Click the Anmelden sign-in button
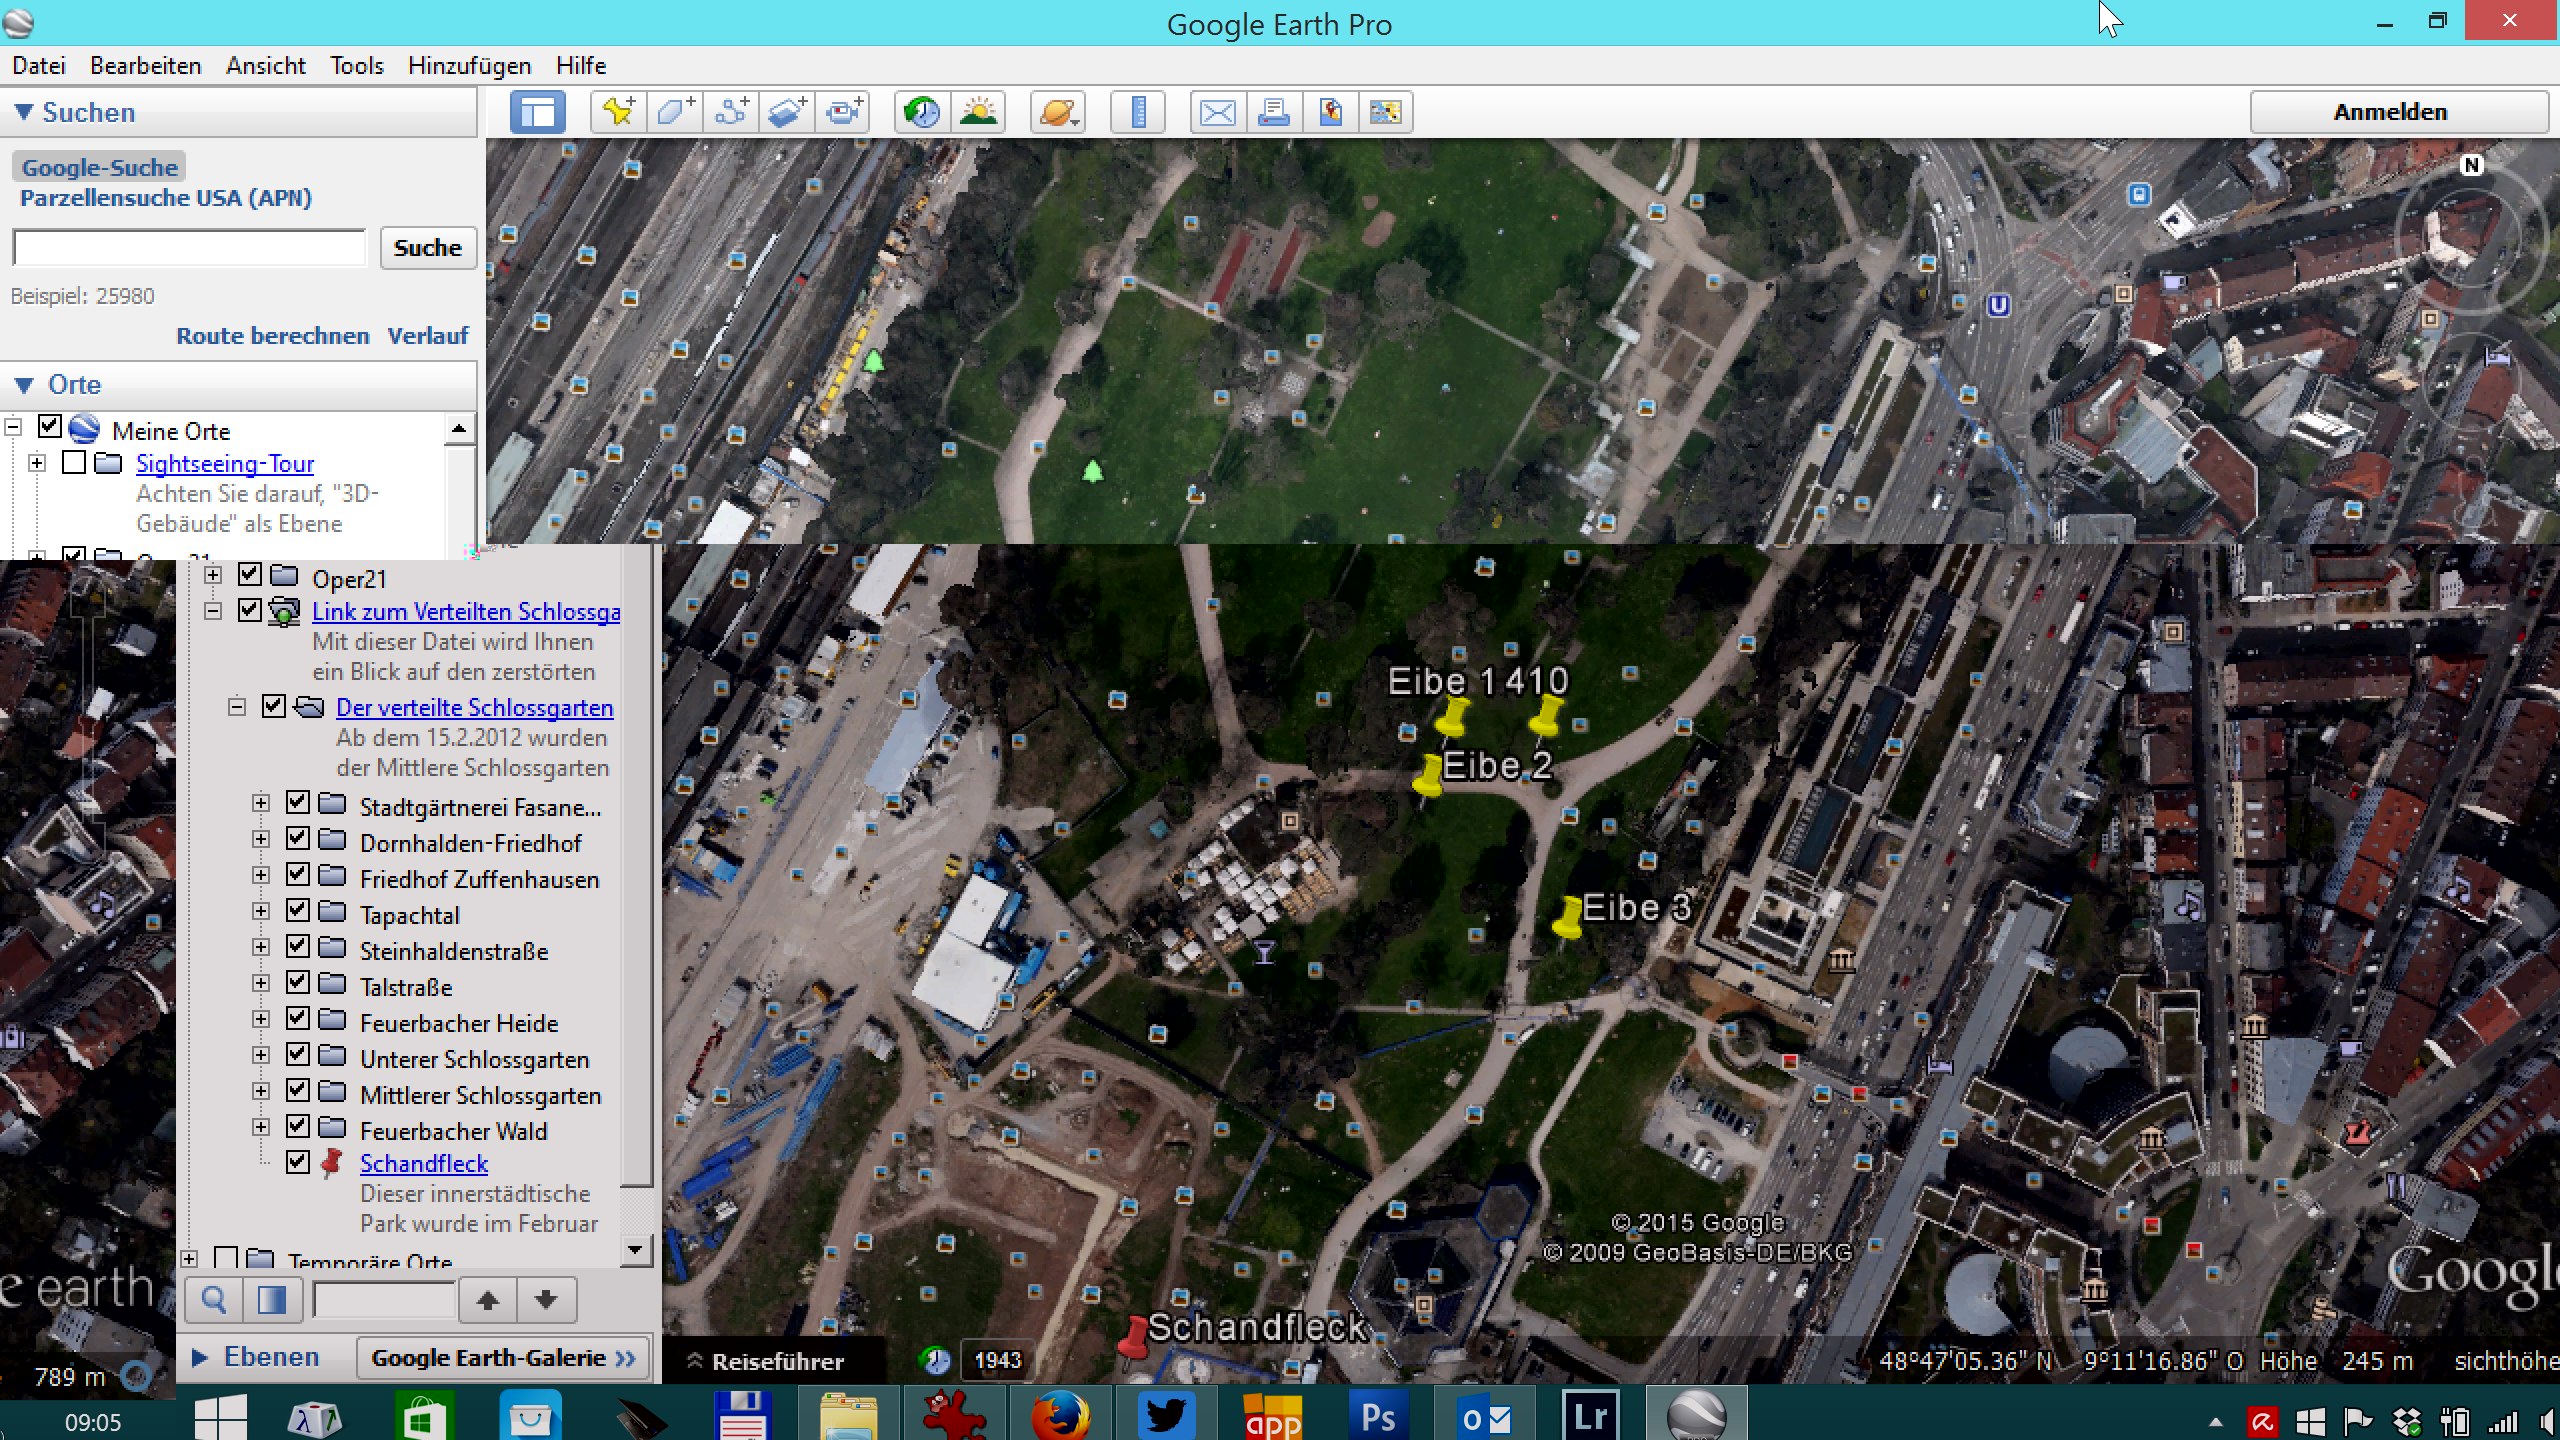 (x=2390, y=112)
